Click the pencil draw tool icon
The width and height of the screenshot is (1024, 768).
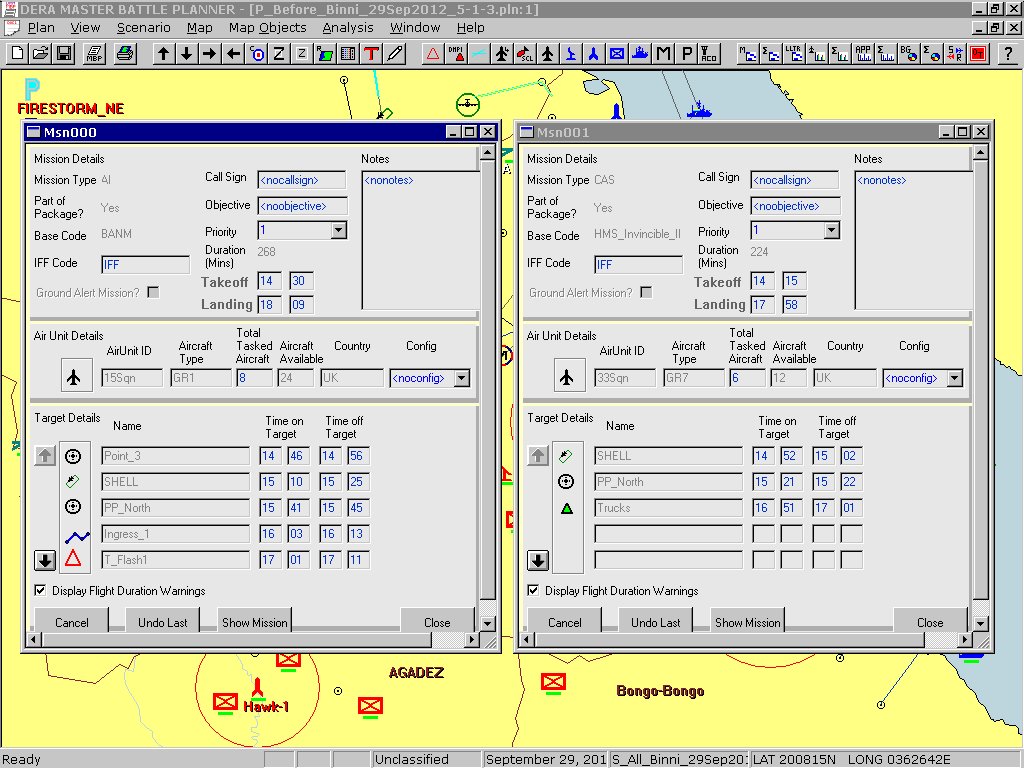395,54
